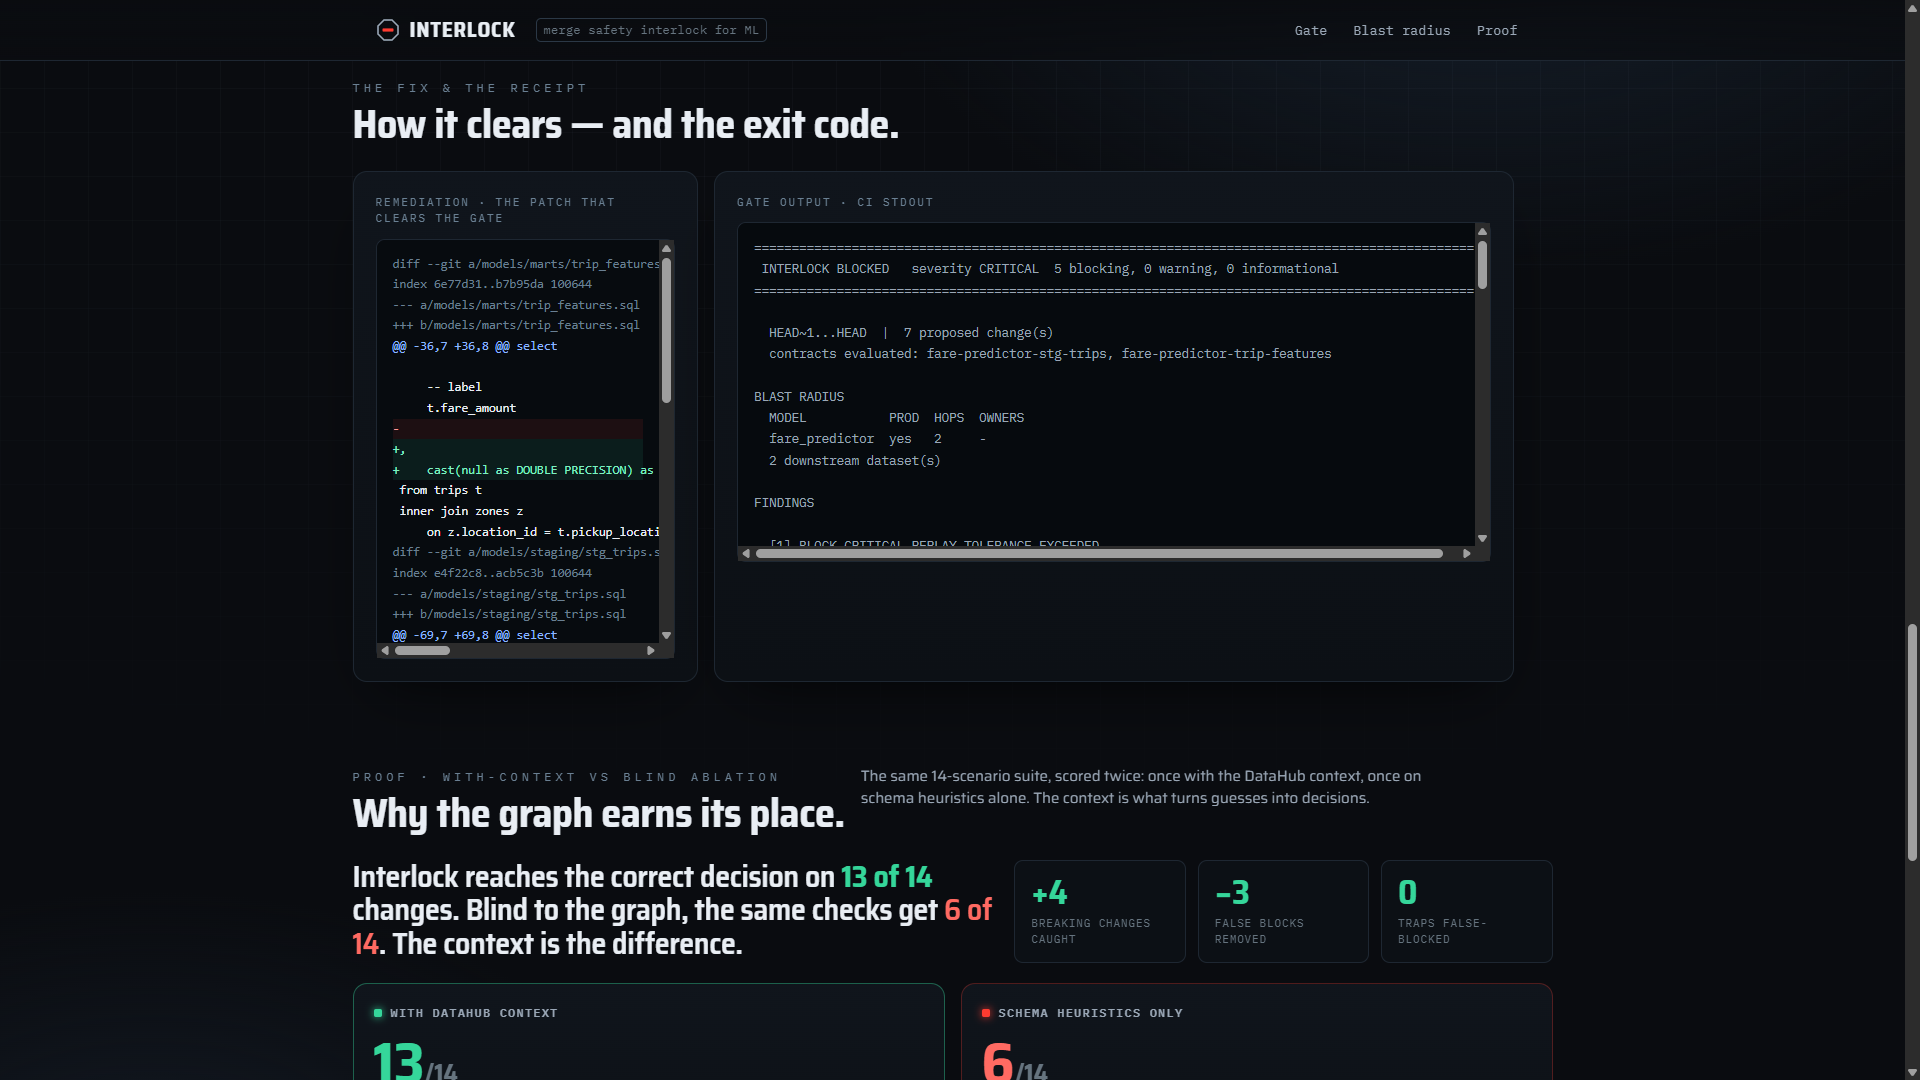Click the 'GATE OUTPUT · CI STDOUT' panel label
1920x1080 pixels.
coord(835,202)
